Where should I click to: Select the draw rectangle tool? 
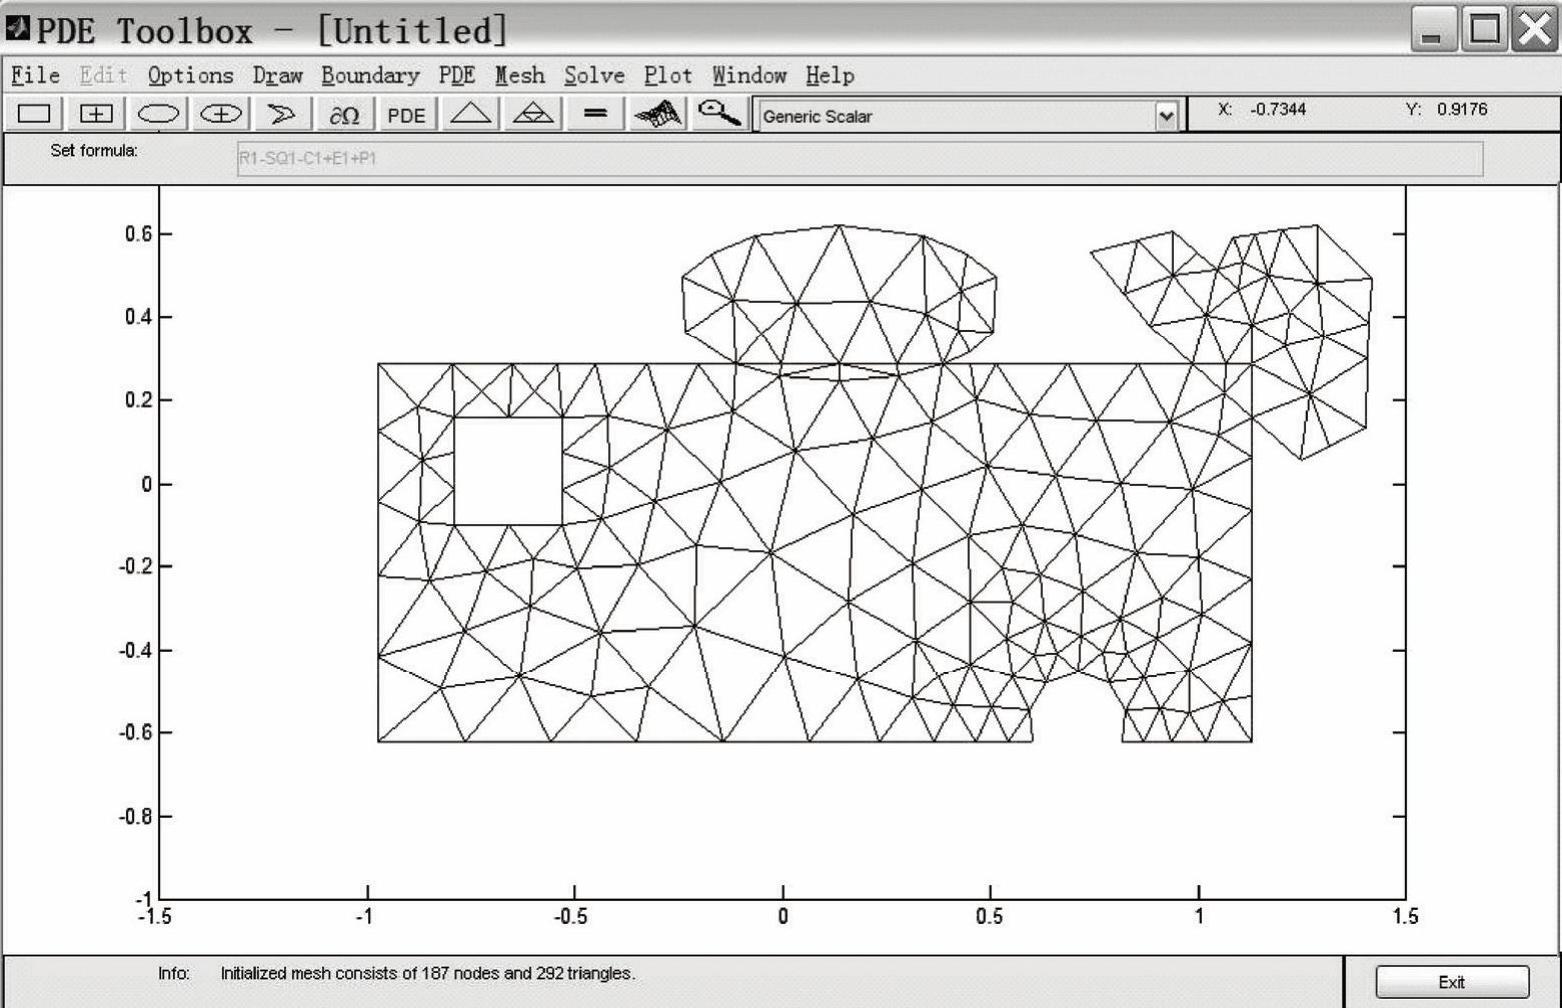click(x=34, y=114)
